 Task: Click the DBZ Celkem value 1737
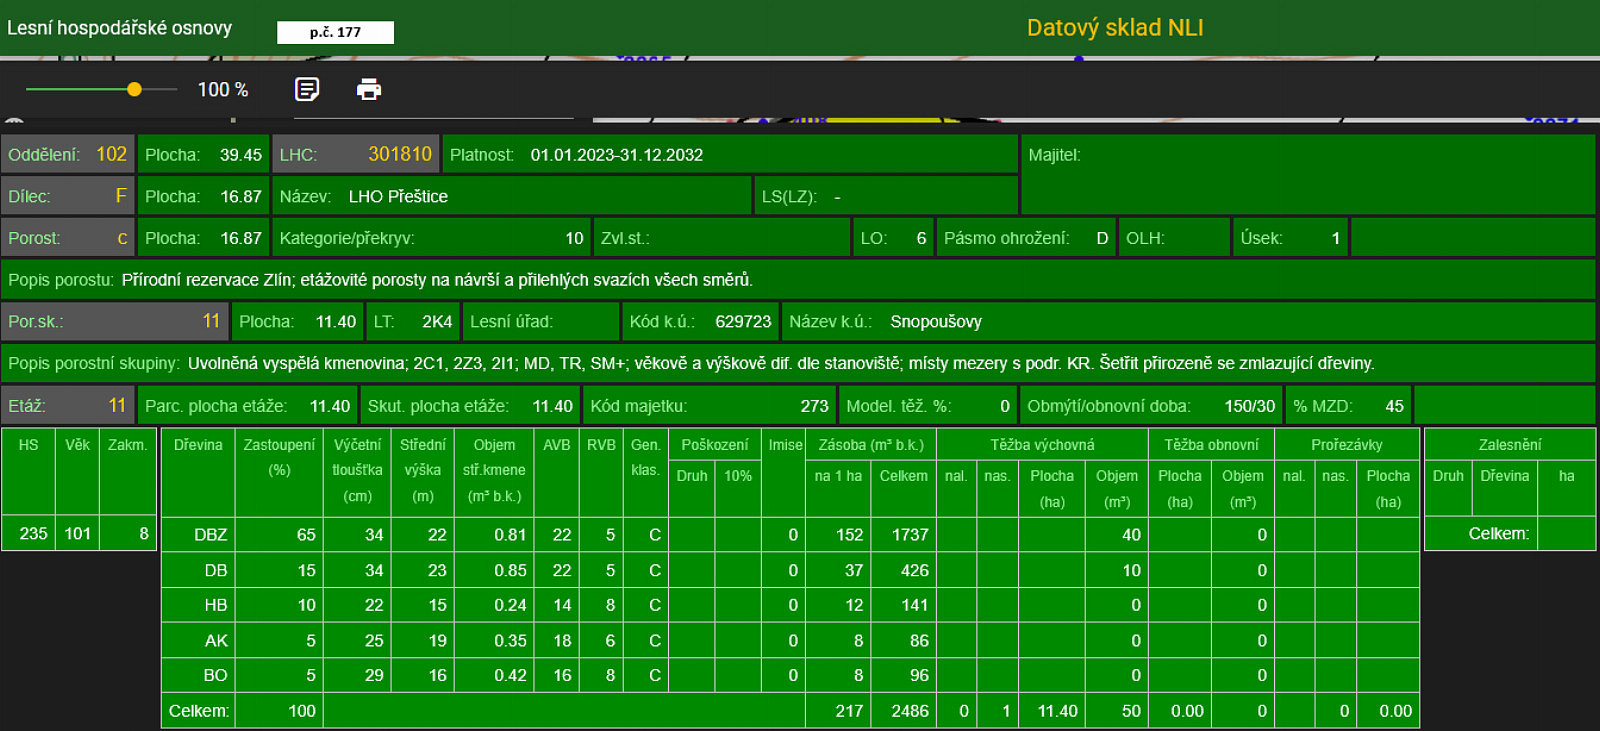[910, 535]
